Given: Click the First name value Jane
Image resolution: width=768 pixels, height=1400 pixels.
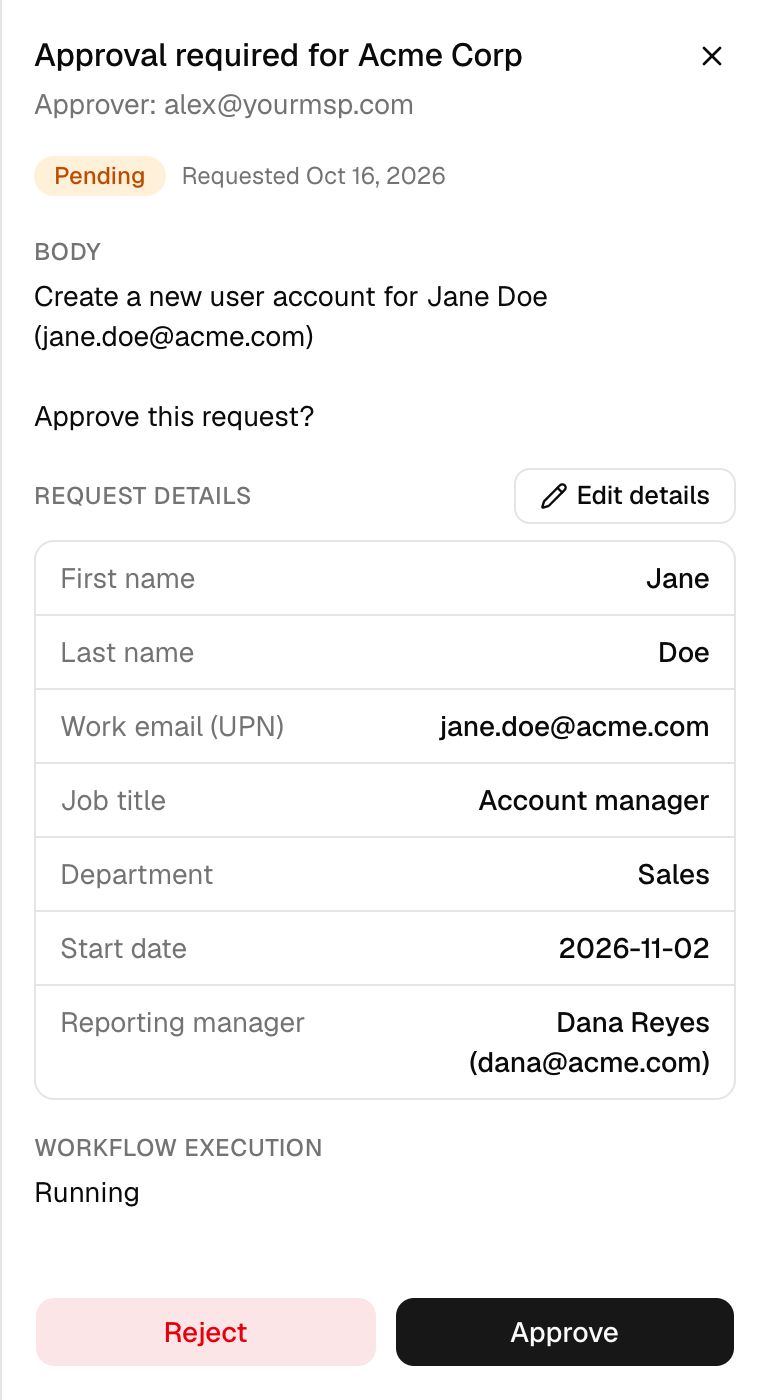Looking at the screenshot, I should click(x=678, y=579).
